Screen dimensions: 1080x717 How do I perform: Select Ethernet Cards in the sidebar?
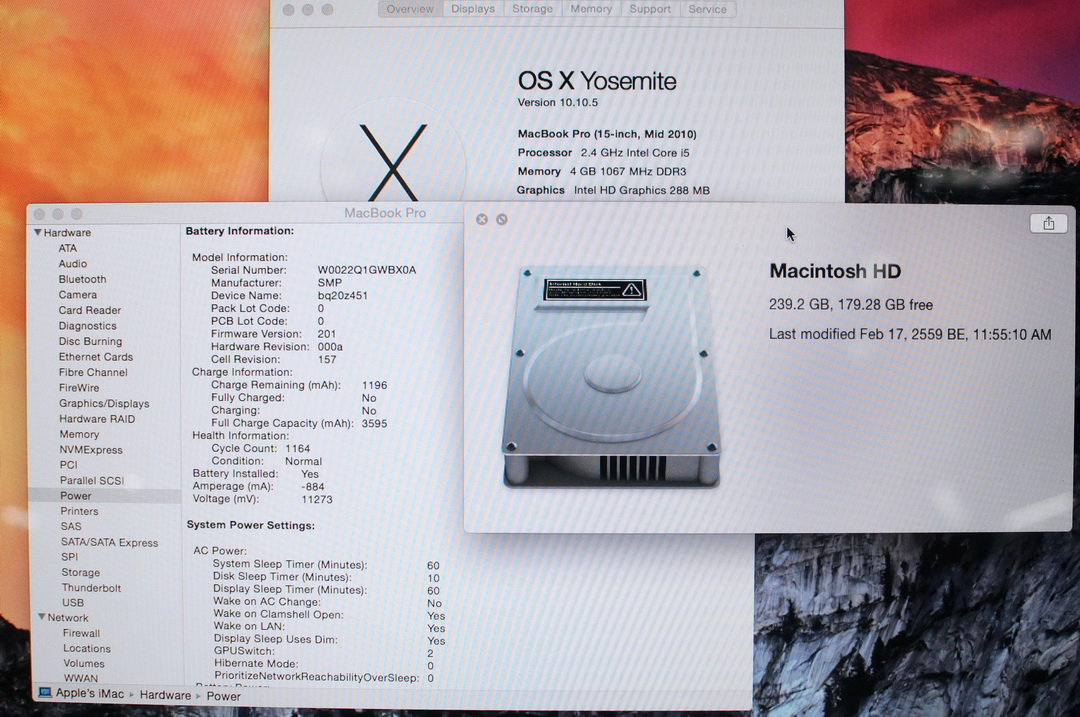coord(96,357)
